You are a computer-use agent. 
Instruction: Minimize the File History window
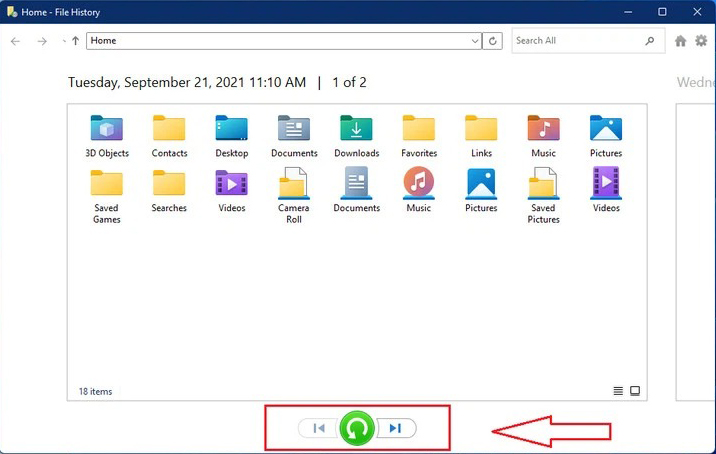628,12
